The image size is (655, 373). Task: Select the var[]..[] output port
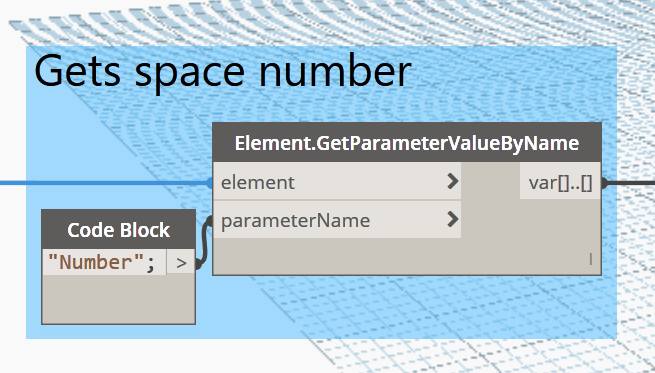click(560, 183)
